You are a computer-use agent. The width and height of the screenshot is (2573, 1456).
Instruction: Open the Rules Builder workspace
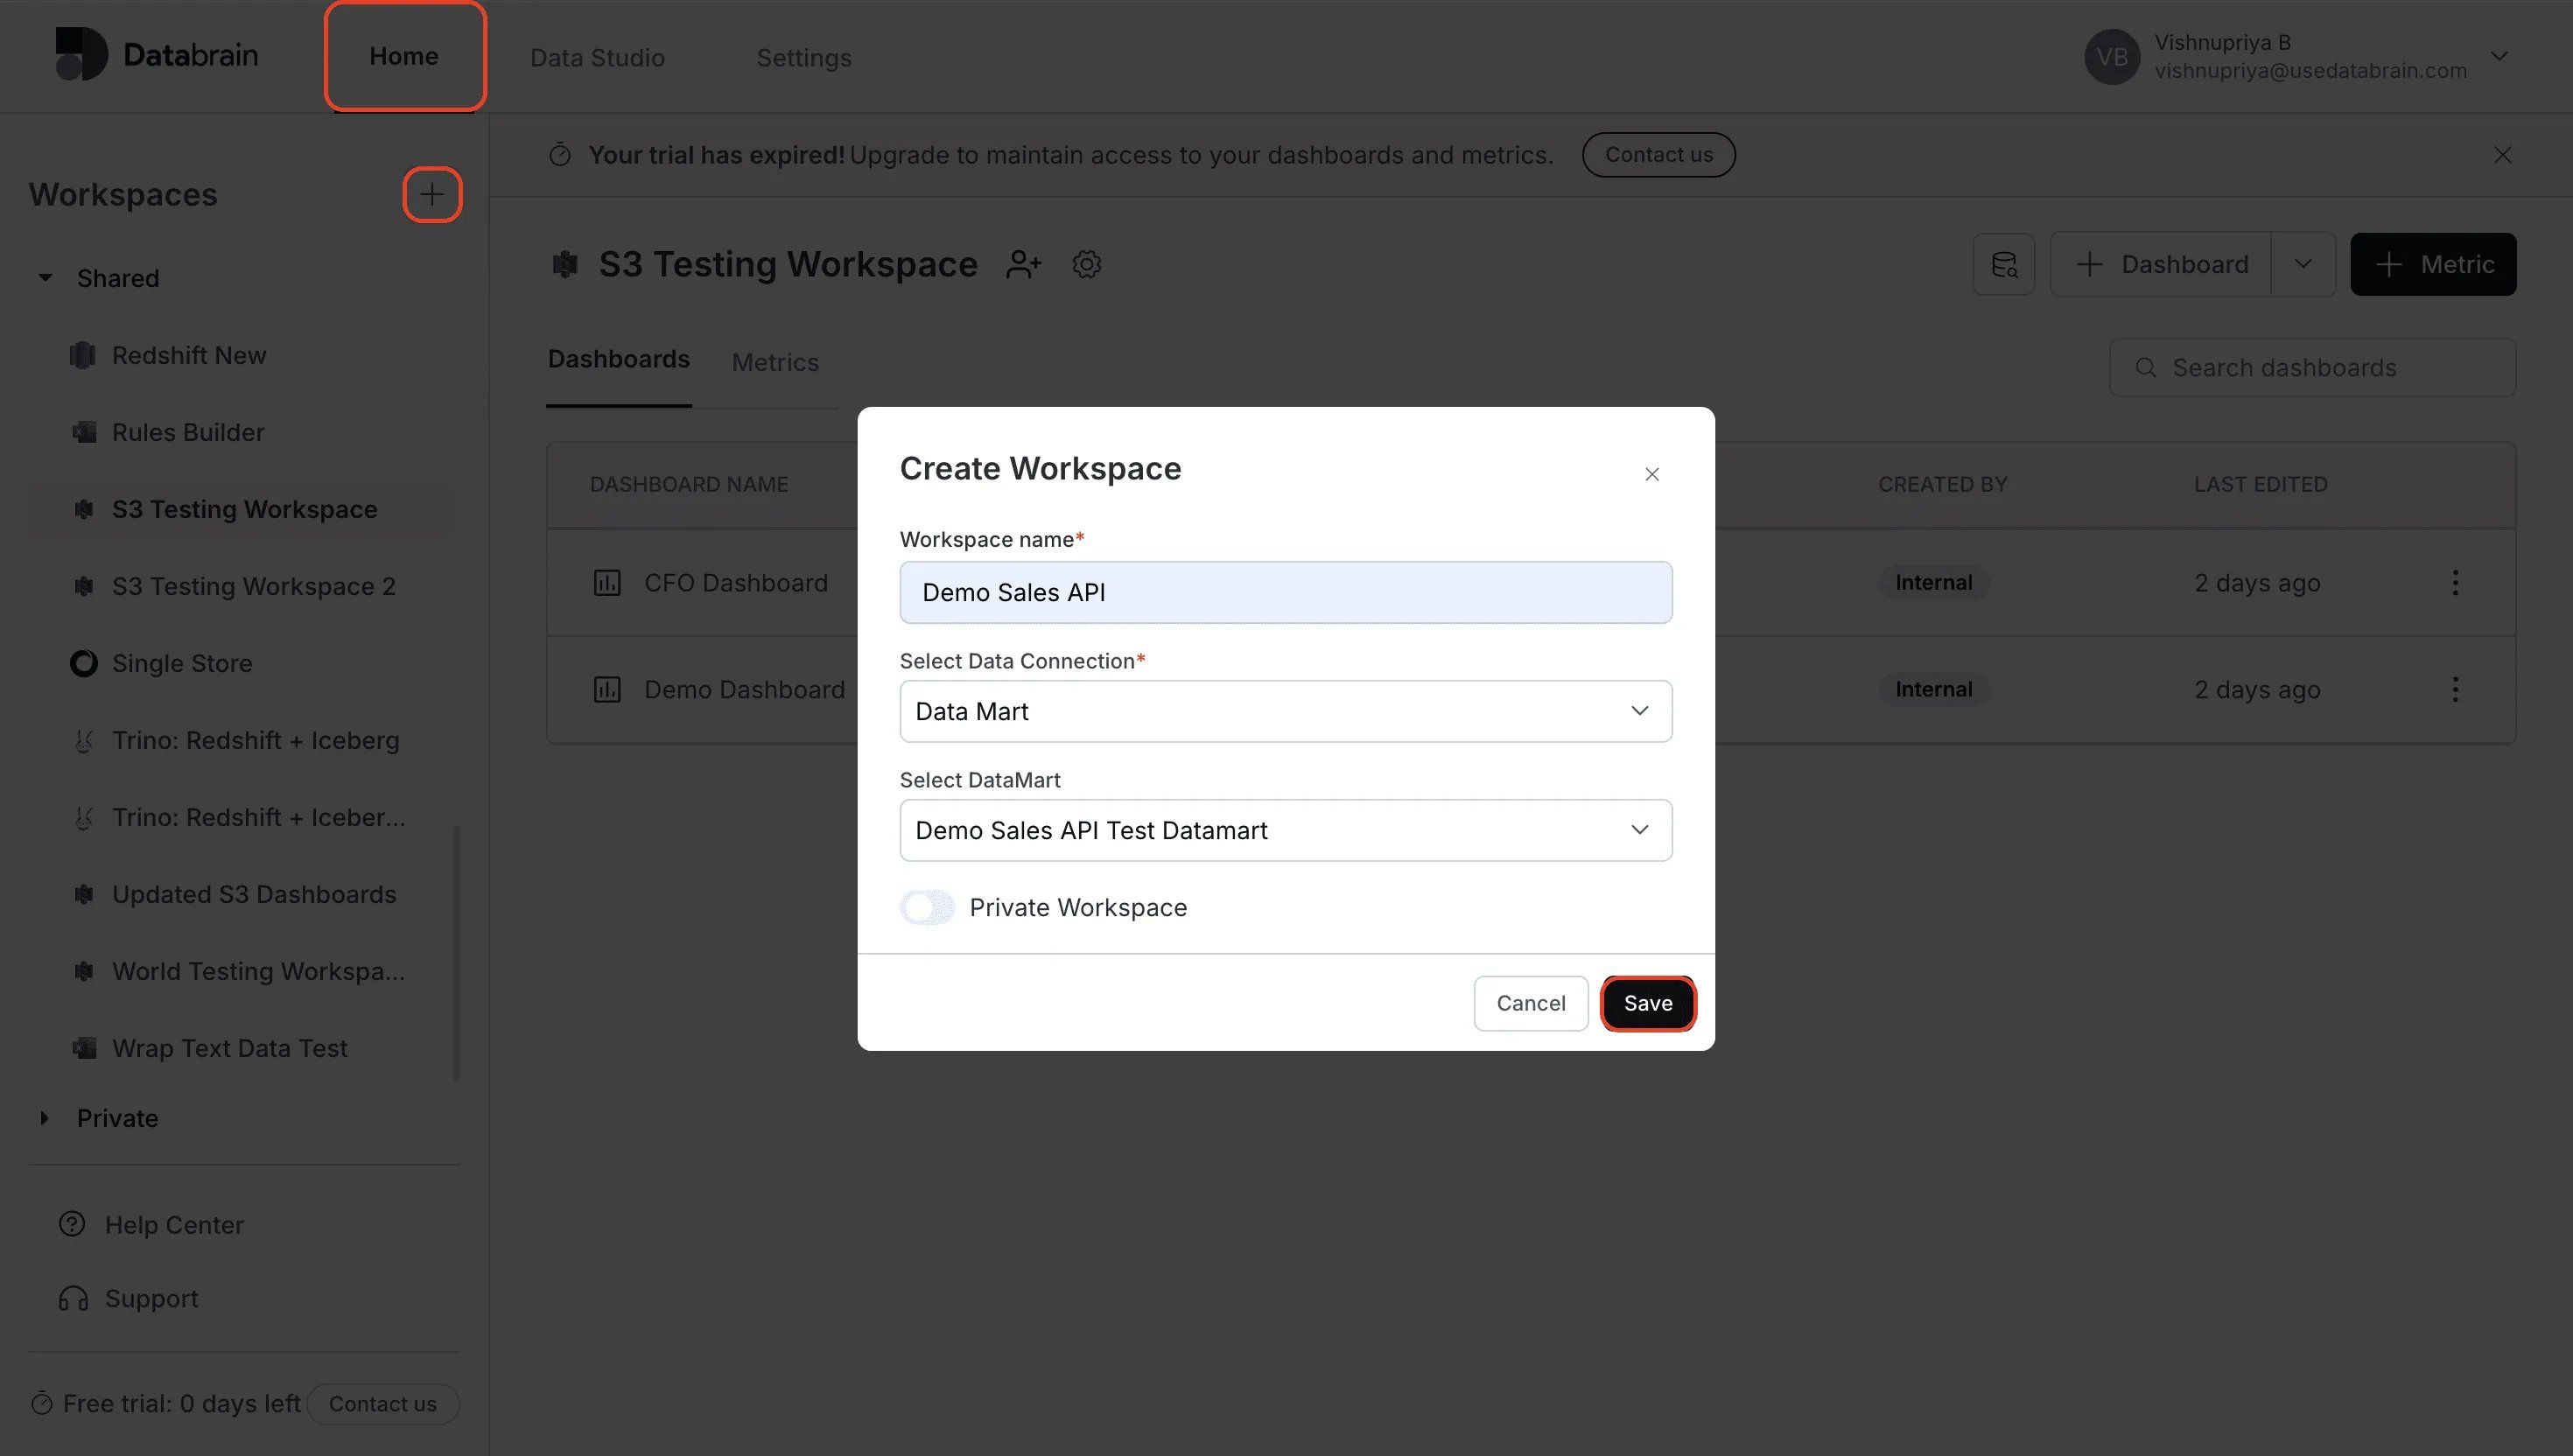(188, 432)
